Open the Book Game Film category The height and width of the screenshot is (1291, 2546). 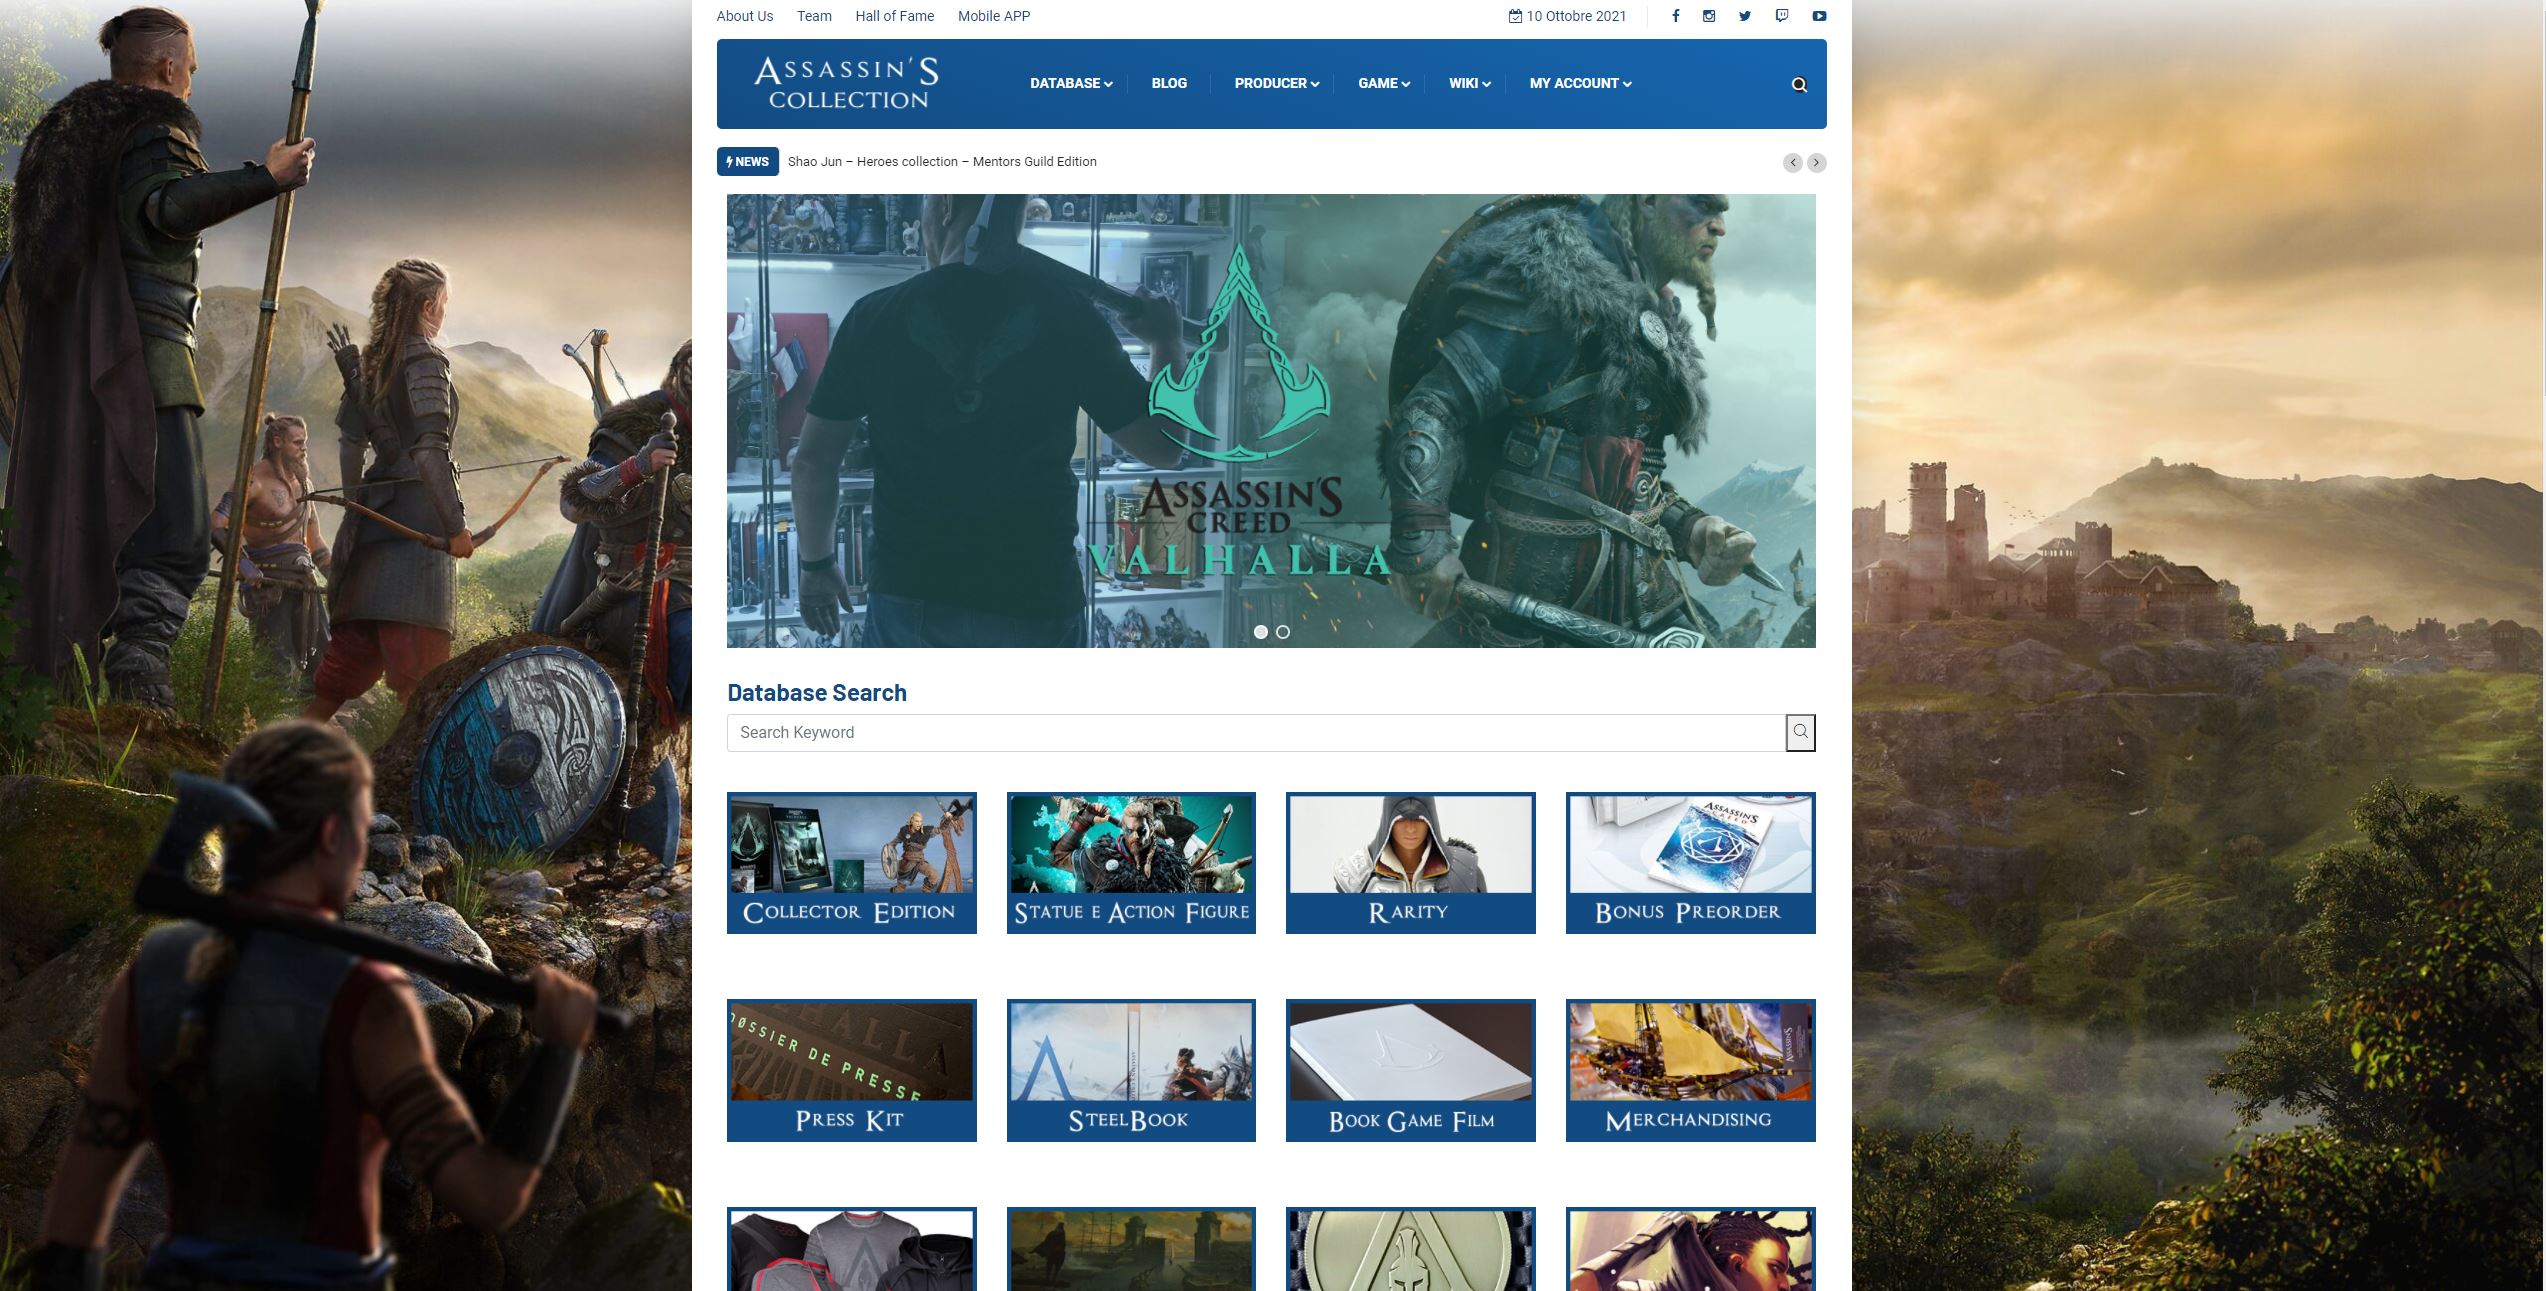[1411, 1070]
